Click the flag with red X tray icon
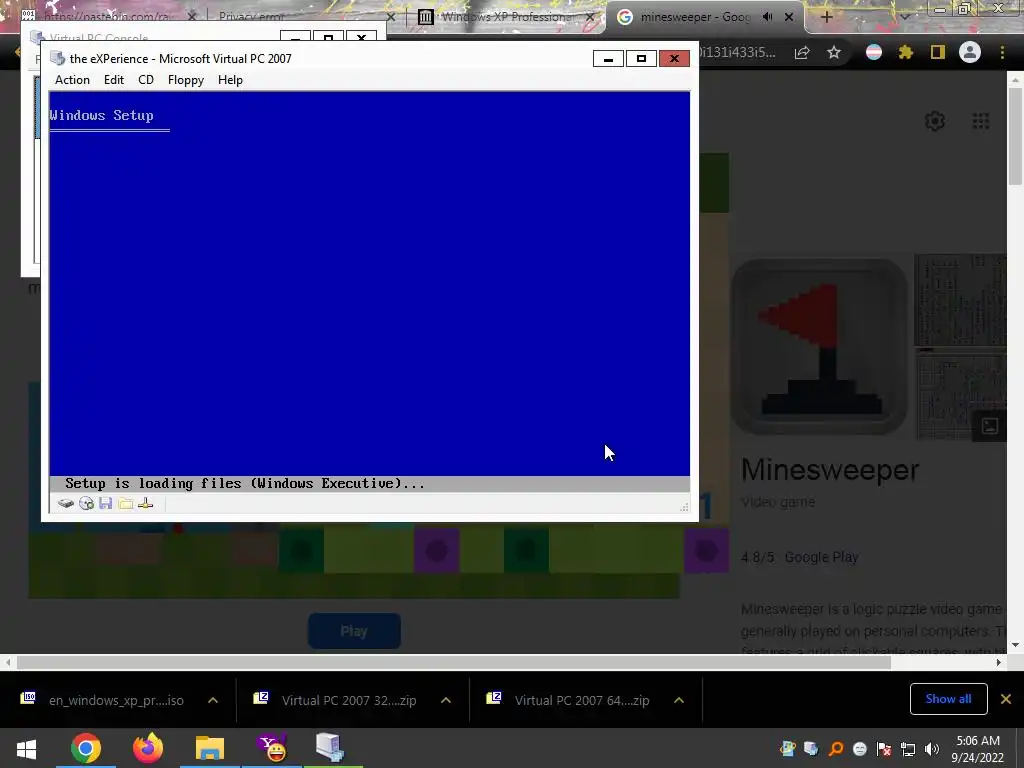The width and height of the screenshot is (1024, 768). pos(884,749)
